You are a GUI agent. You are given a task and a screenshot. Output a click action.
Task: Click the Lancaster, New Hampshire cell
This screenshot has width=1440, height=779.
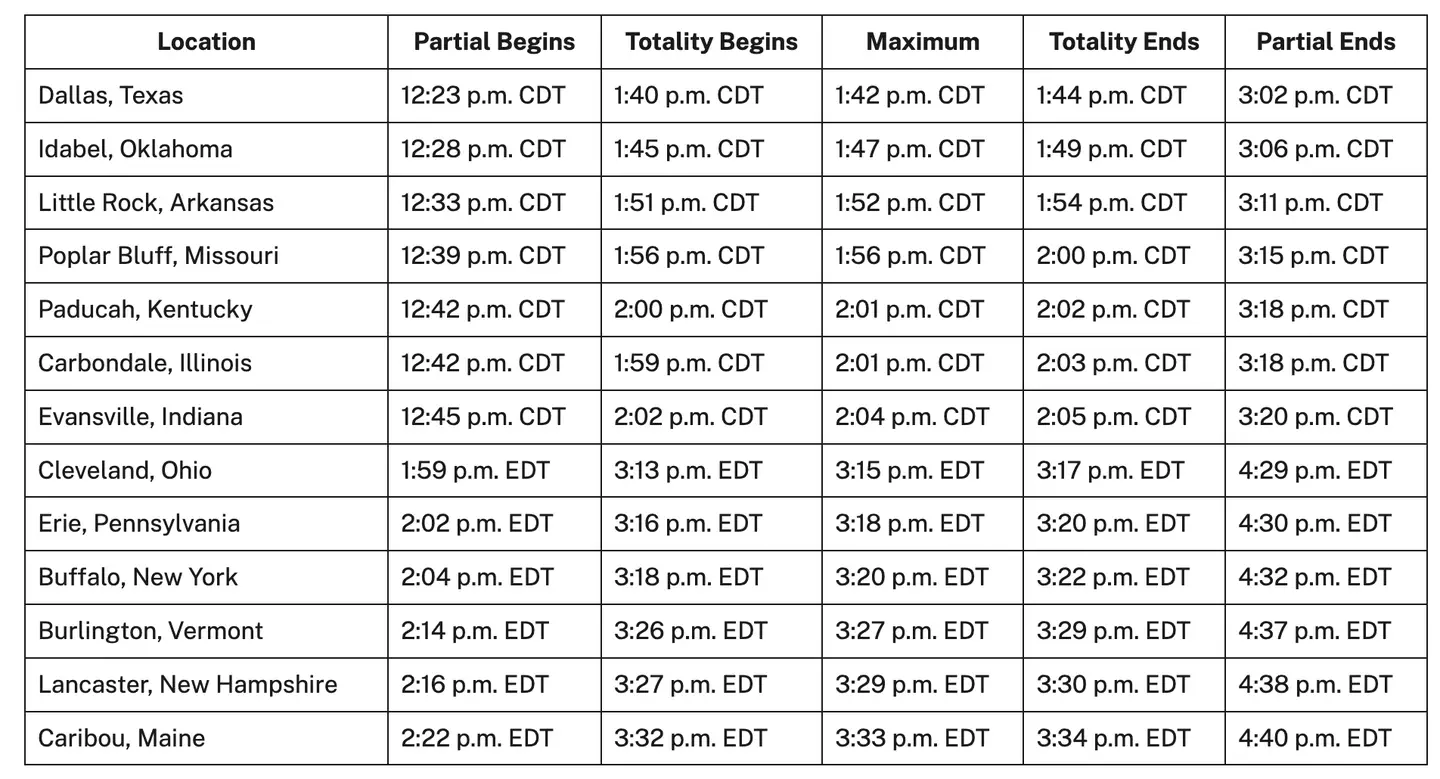point(187,684)
